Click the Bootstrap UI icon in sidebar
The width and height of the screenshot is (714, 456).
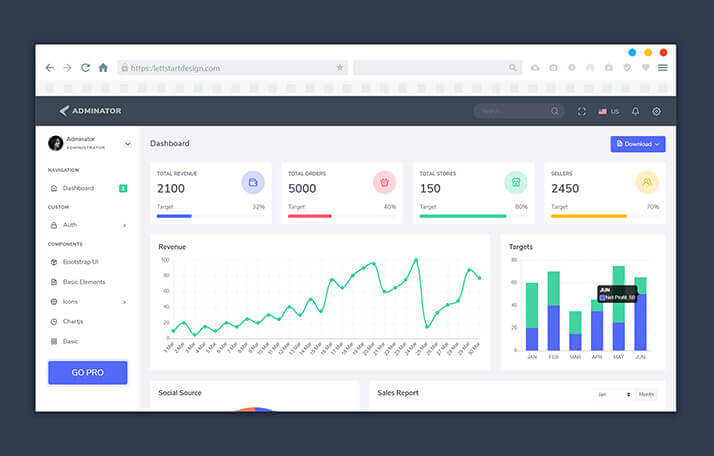[x=54, y=262]
